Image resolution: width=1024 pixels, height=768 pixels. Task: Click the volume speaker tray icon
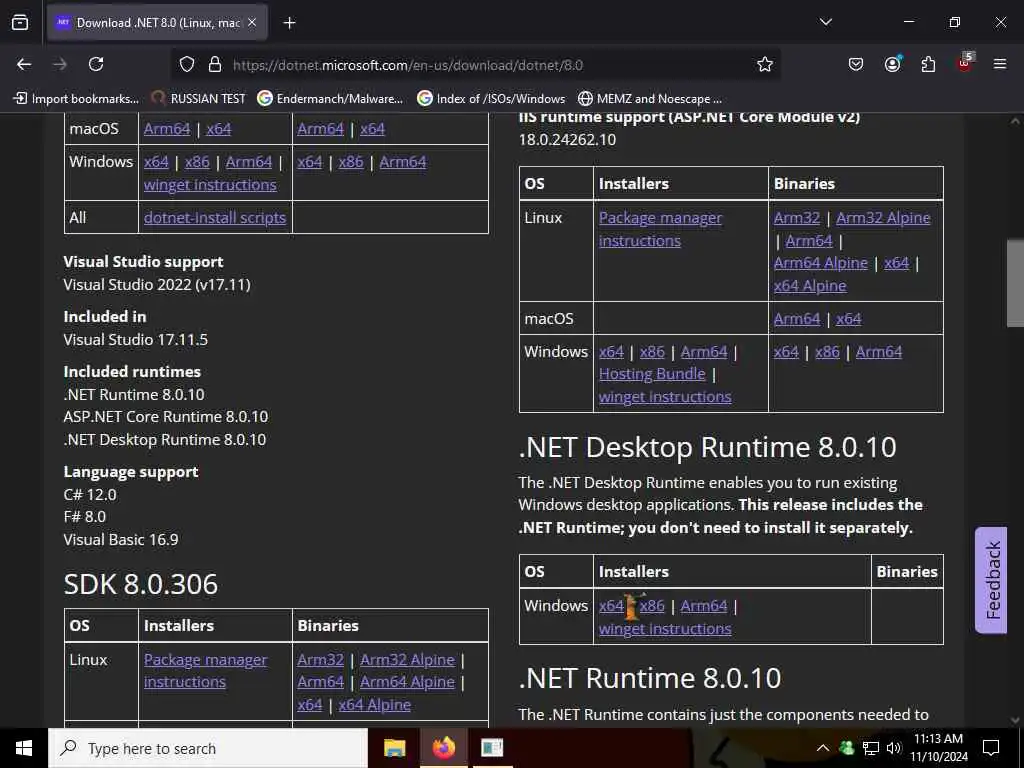click(x=893, y=748)
